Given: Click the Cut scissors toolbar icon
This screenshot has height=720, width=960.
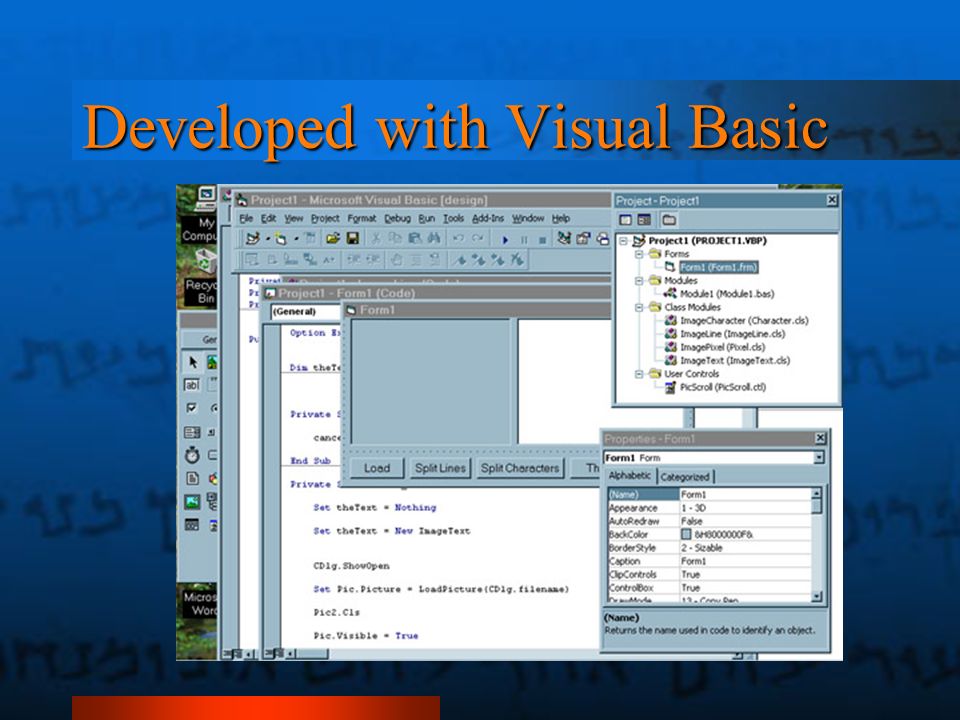Looking at the screenshot, I should (x=376, y=238).
